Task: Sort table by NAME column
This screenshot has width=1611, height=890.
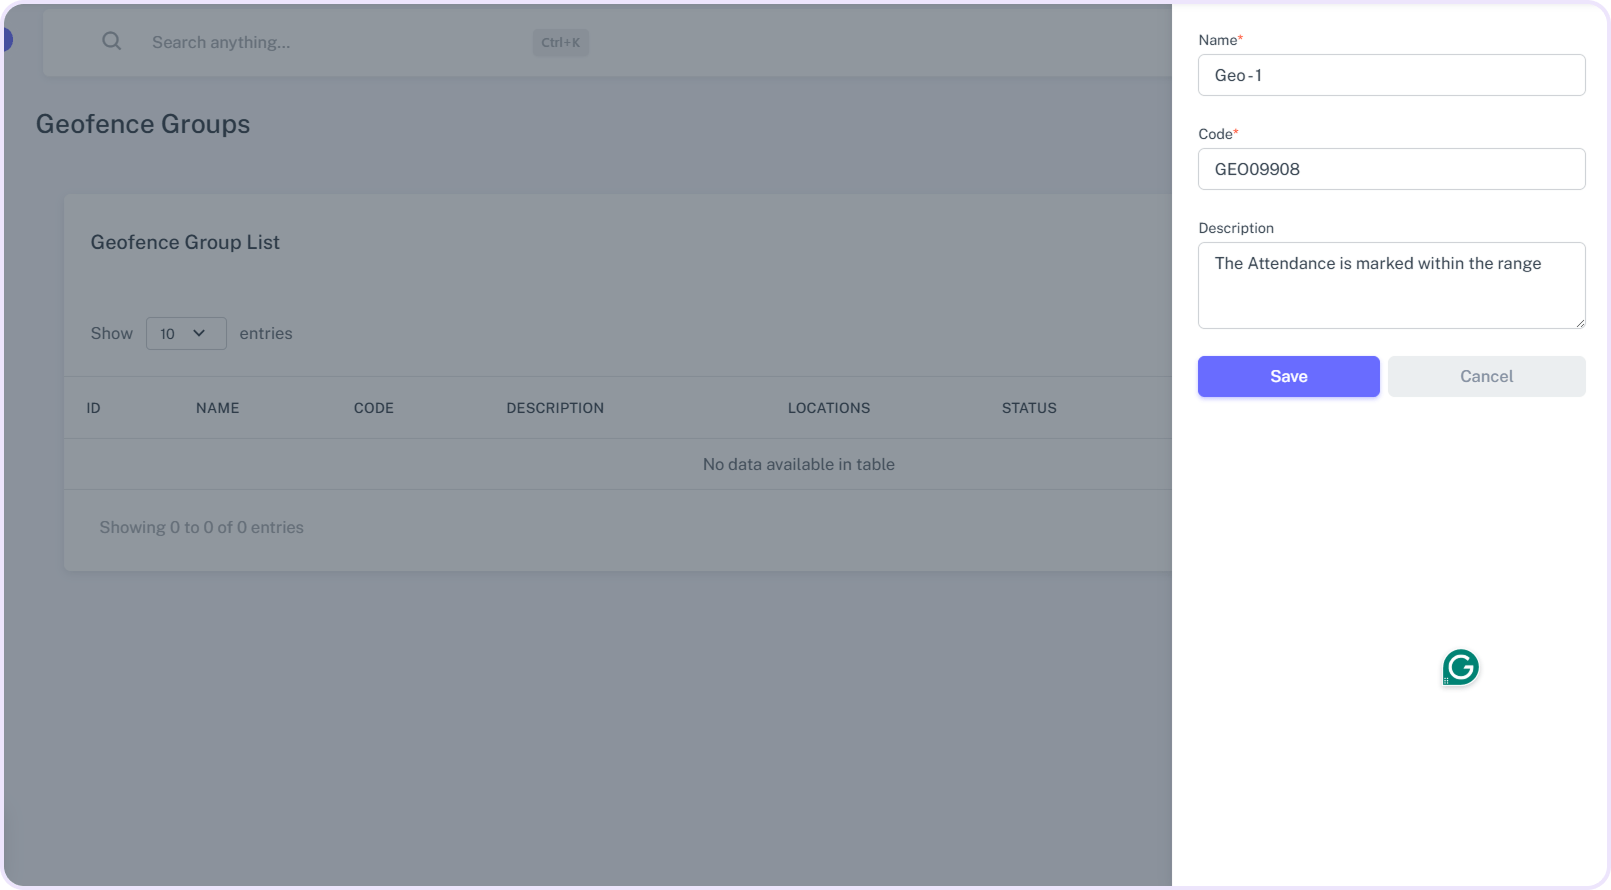Action: point(217,408)
